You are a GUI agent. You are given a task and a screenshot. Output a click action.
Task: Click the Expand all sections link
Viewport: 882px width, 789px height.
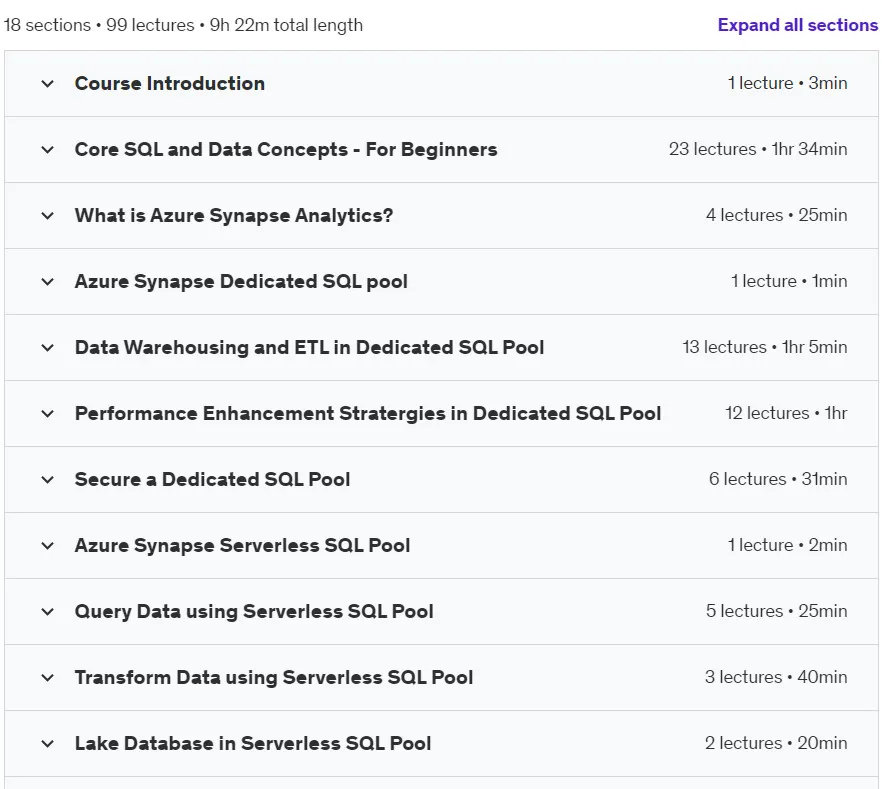click(x=797, y=25)
